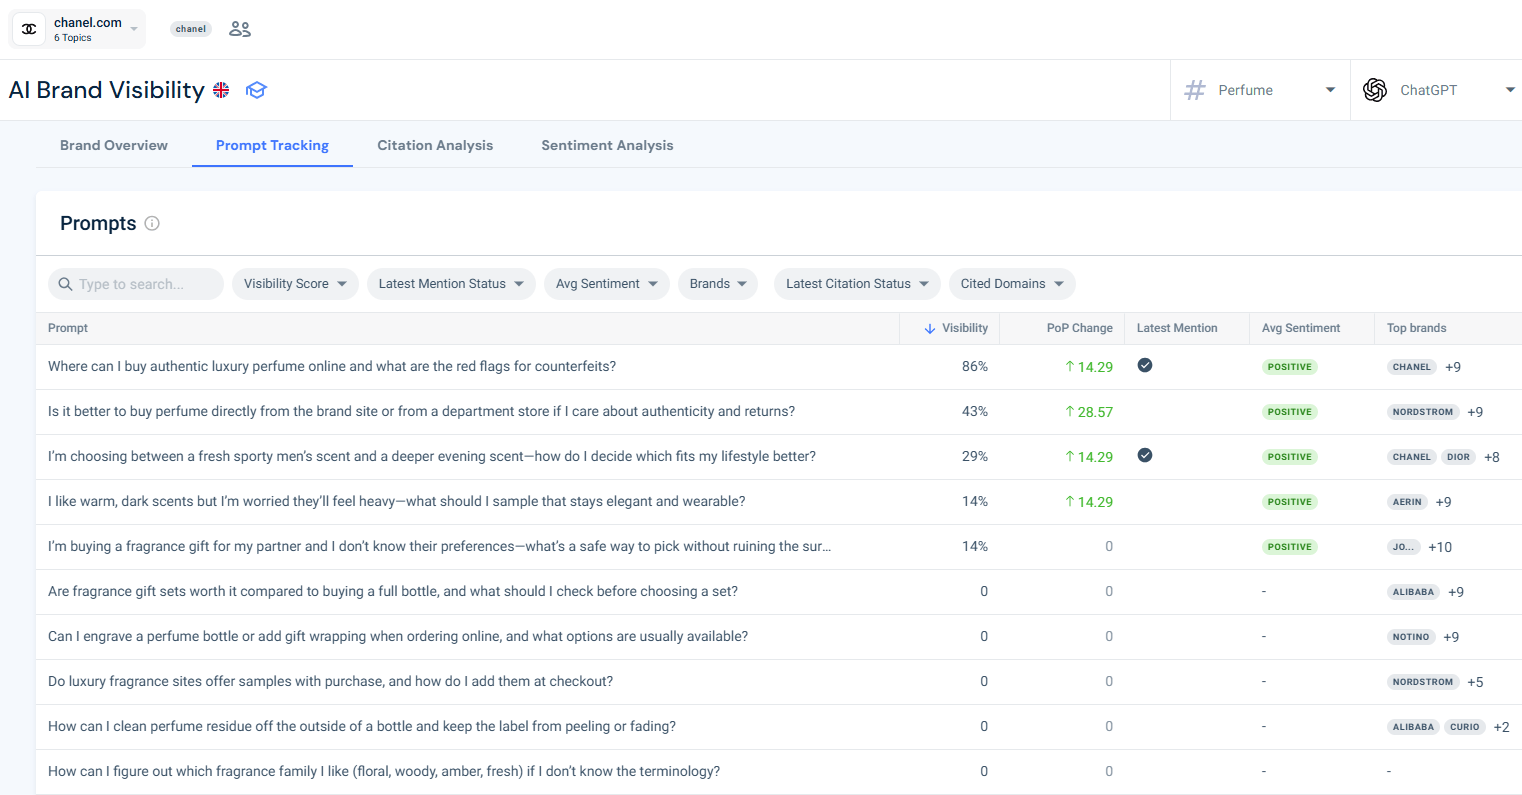Click mention checkmark for sporty men's scent prompt
Viewport: 1522px width, 795px height.
click(x=1145, y=455)
